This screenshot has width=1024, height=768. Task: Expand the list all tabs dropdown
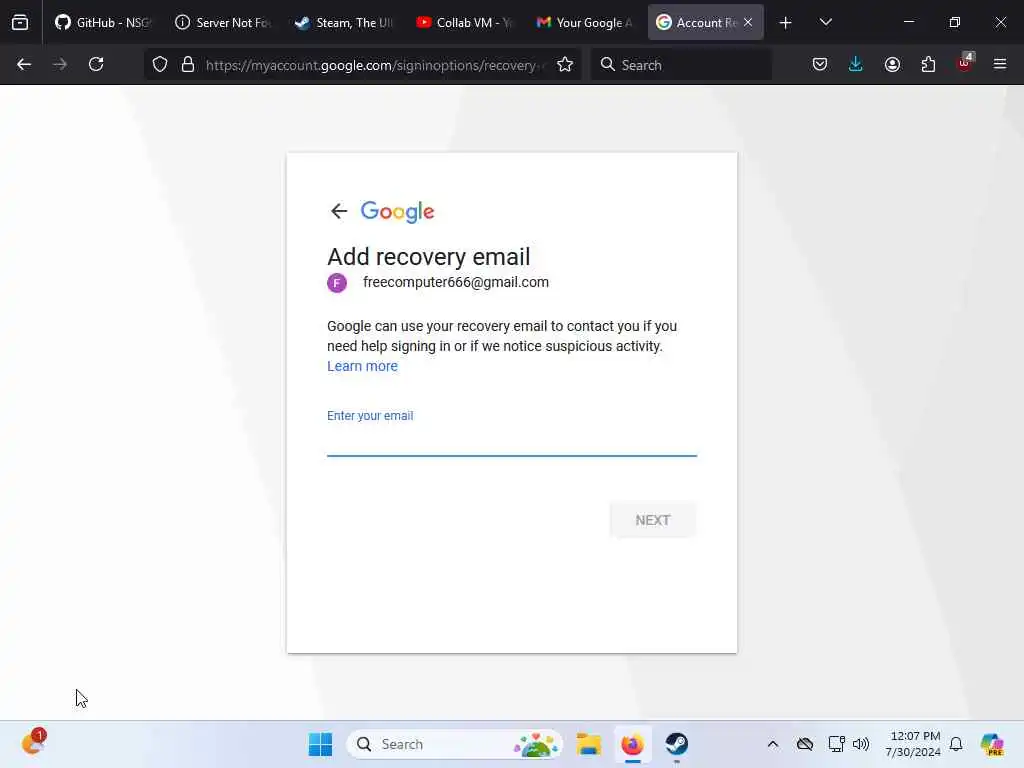(x=825, y=22)
